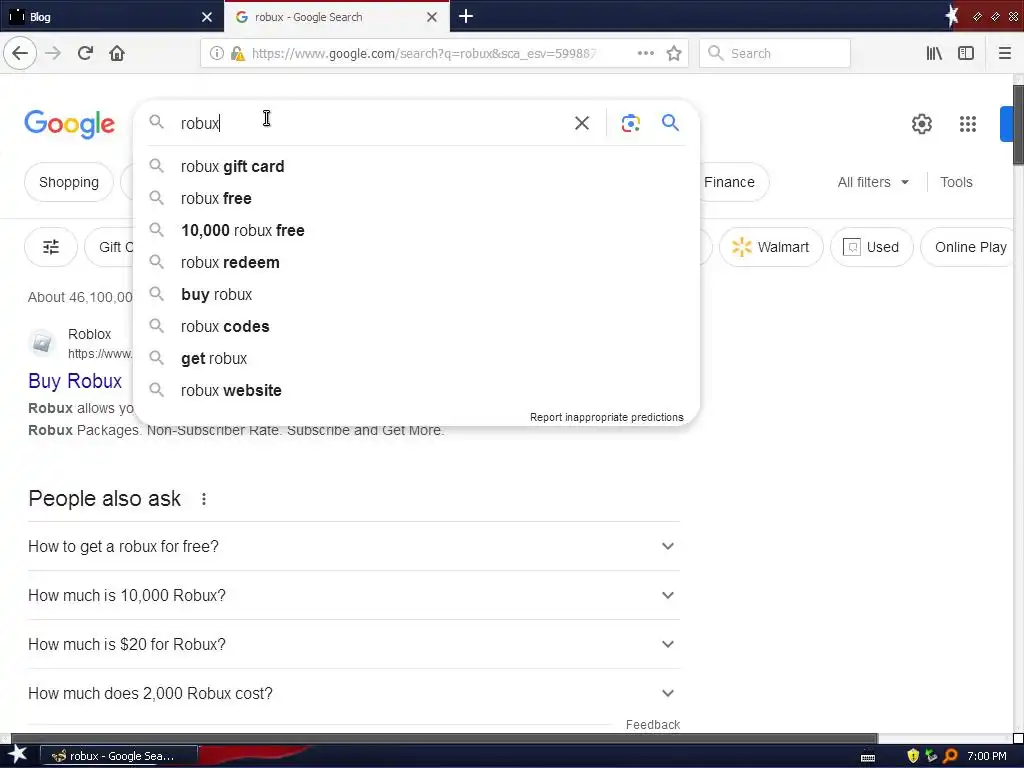Switch to the Blog tab
The image size is (1024, 768).
coord(111,17)
